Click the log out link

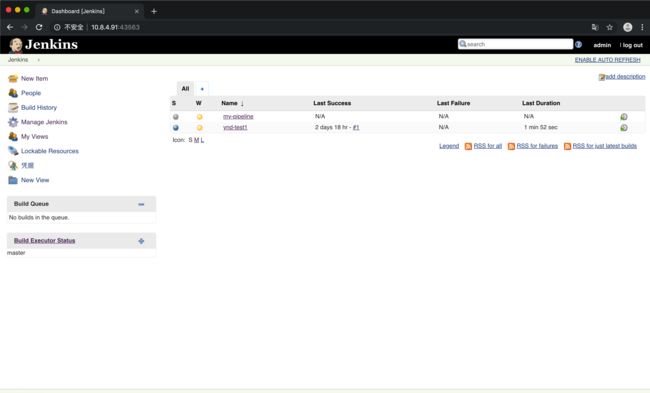pyautogui.click(x=633, y=45)
